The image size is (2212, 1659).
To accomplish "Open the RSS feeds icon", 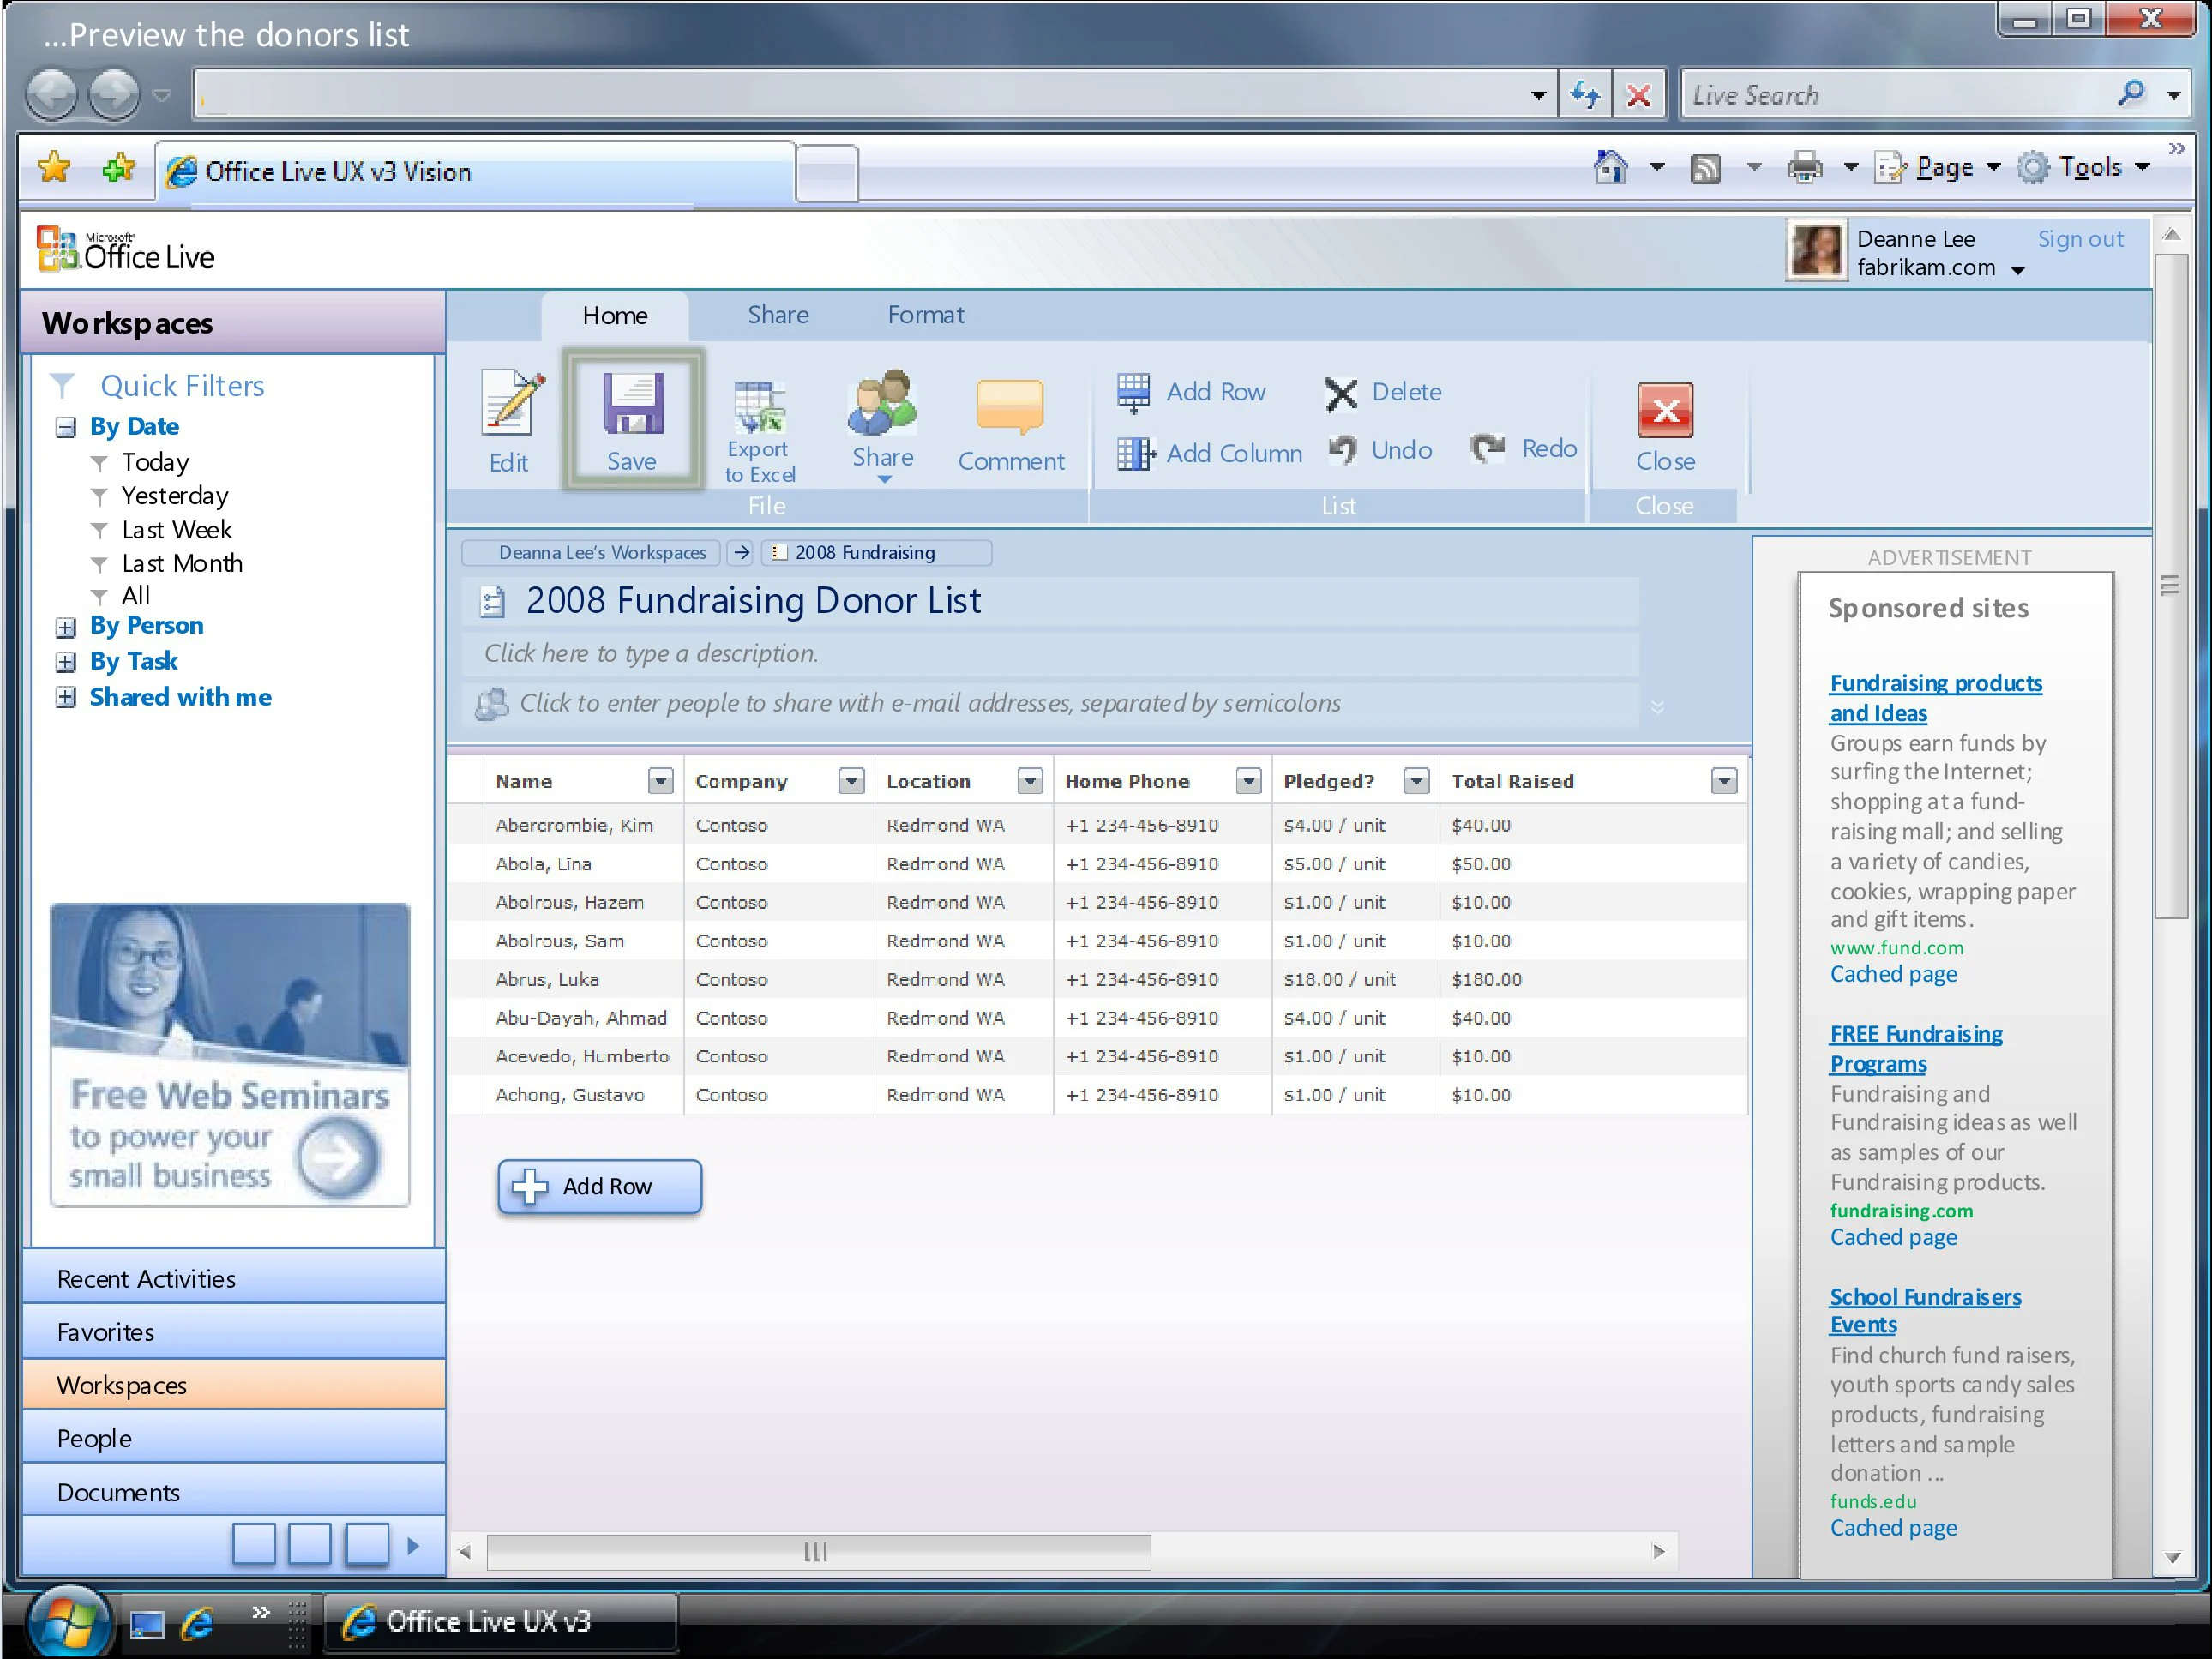I will [x=1706, y=168].
